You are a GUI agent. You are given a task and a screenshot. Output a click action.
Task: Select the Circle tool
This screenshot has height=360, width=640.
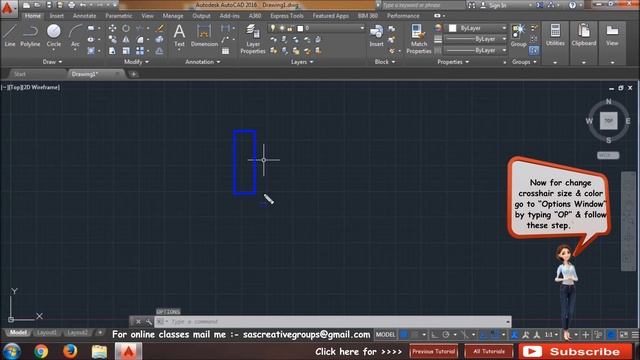tap(53, 36)
